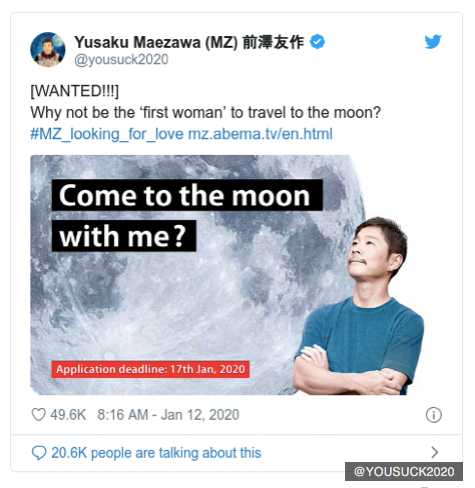The height and width of the screenshot is (488, 475).
Task: Like the tweet with the heart icon
Action: click(38, 415)
